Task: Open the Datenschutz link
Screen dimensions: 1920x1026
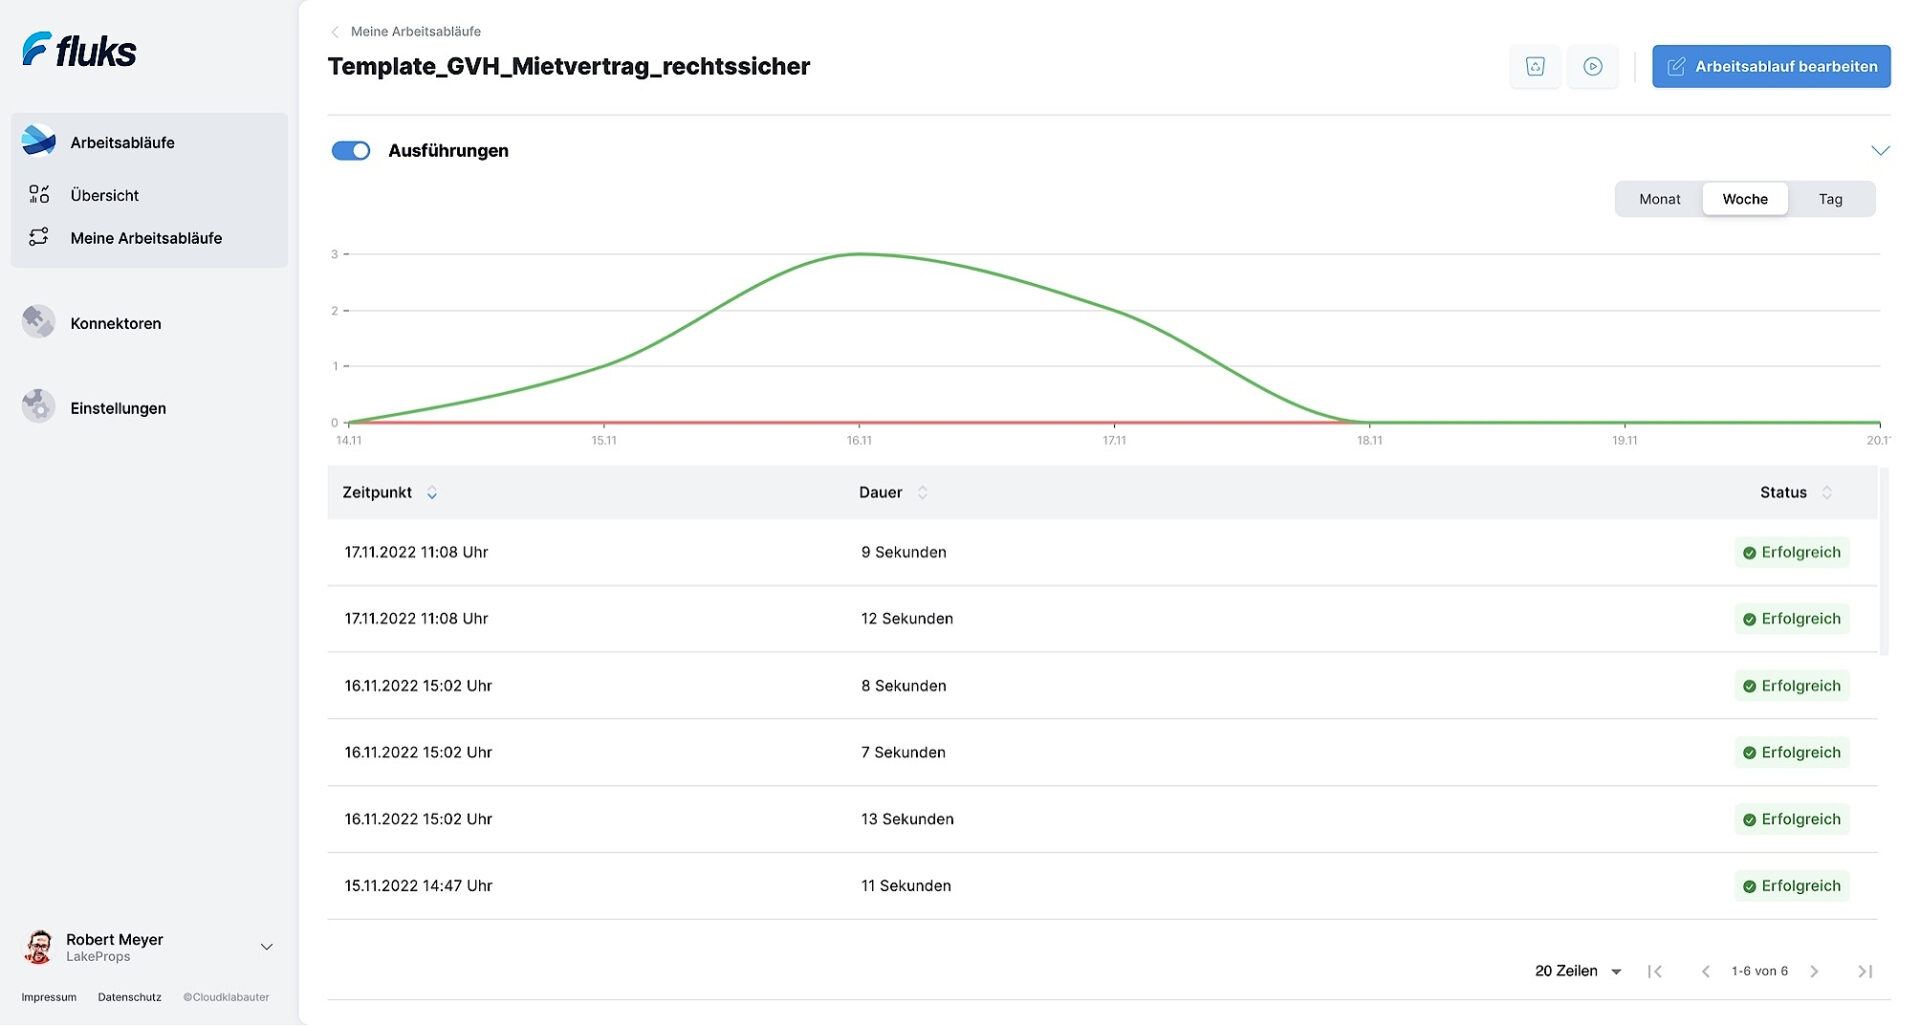Action: pyautogui.click(x=130, y=997)
